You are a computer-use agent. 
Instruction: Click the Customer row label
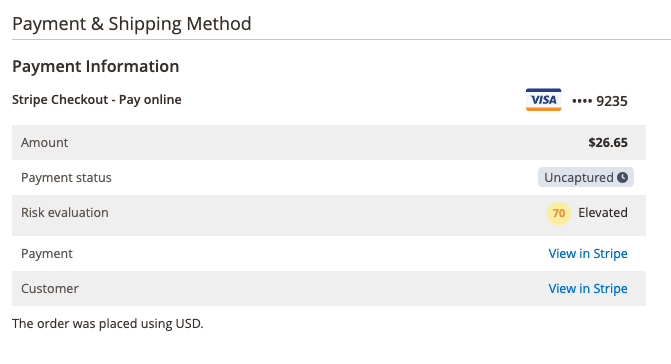(50, 289)
